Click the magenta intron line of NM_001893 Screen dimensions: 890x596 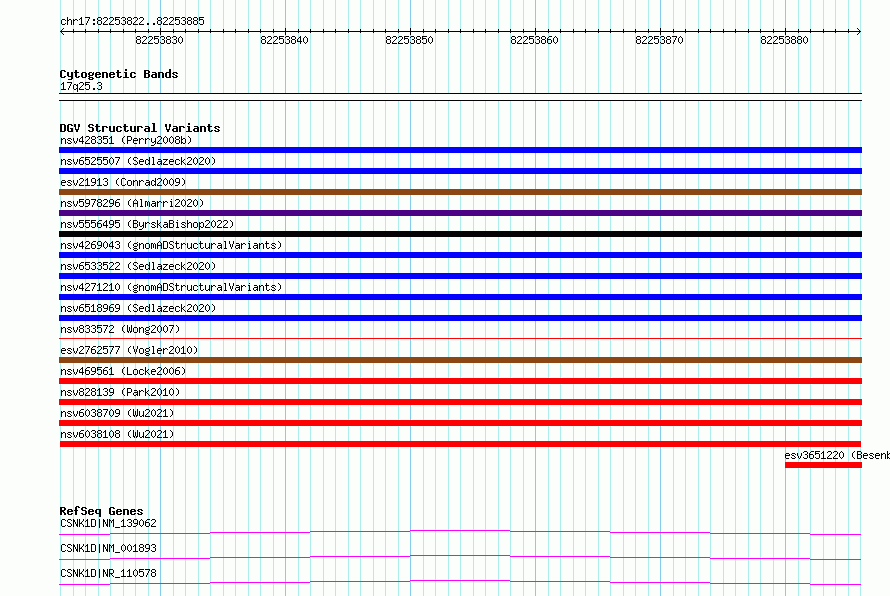(460, 557)
